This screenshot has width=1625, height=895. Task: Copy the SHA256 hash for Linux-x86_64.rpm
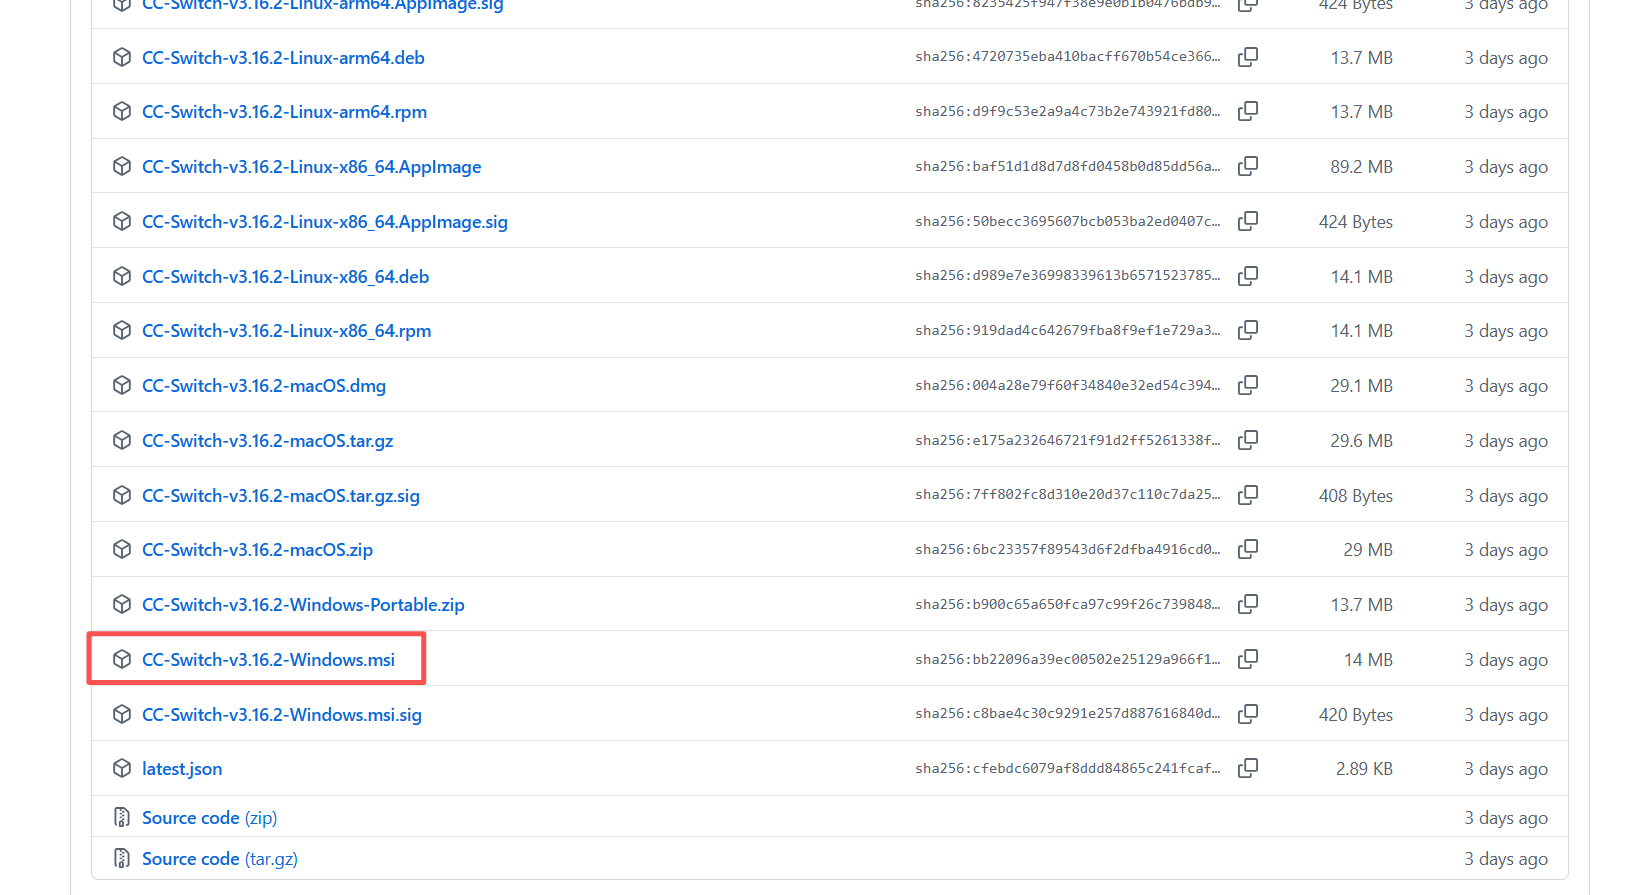click(1248, 330)
